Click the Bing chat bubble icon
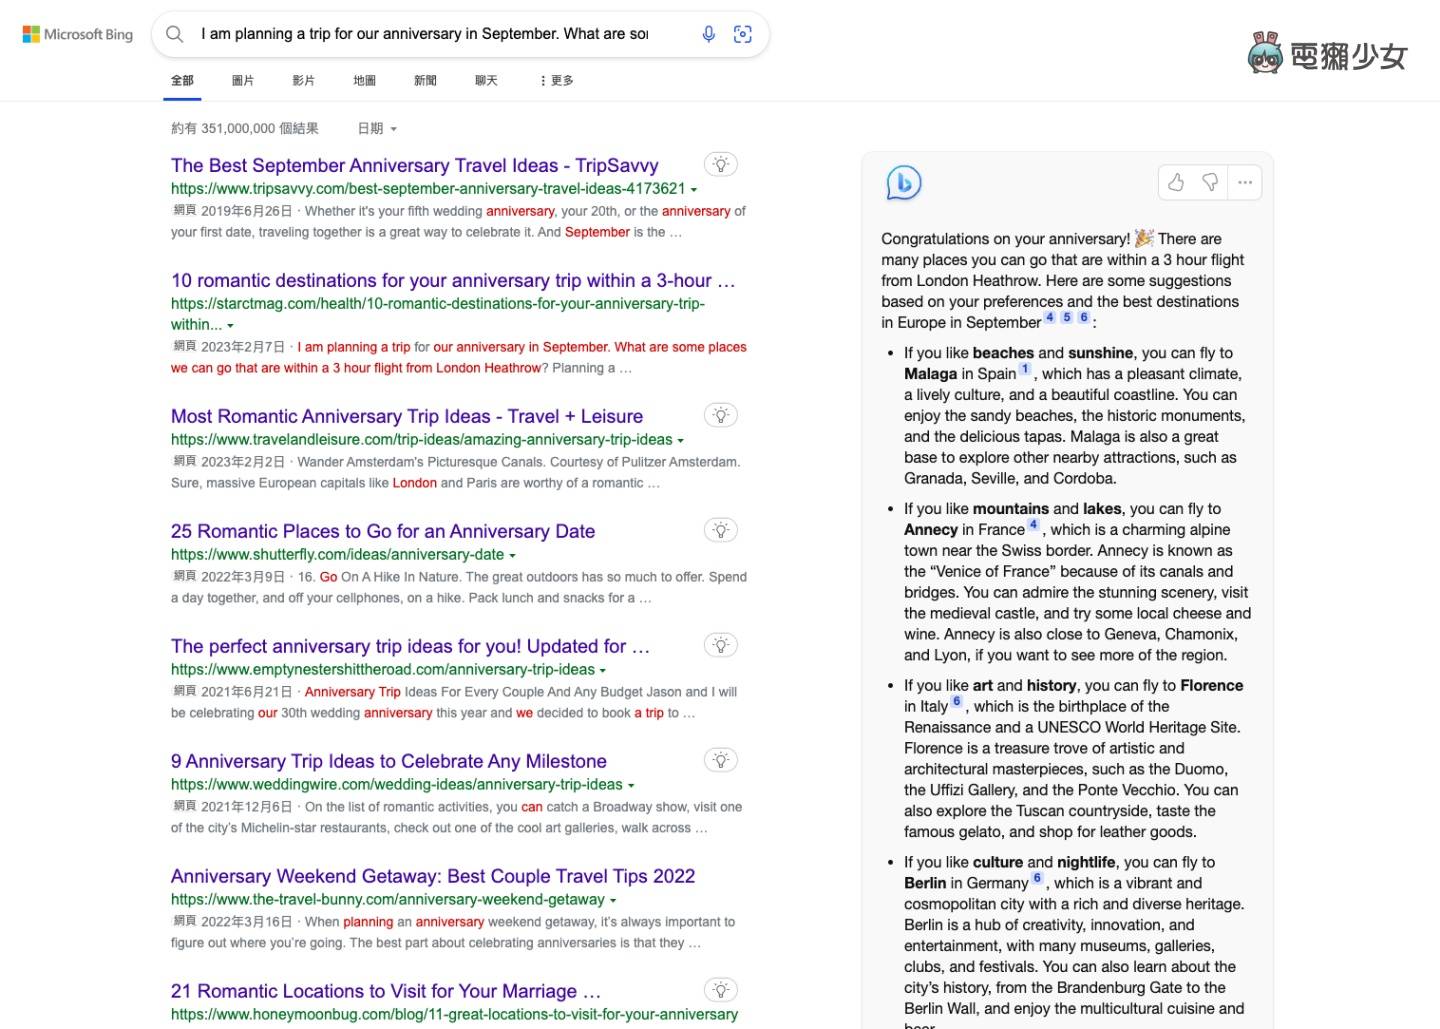Viewport: 1440px width, 1029px height. pyautogui.click(x=903, y=182)
